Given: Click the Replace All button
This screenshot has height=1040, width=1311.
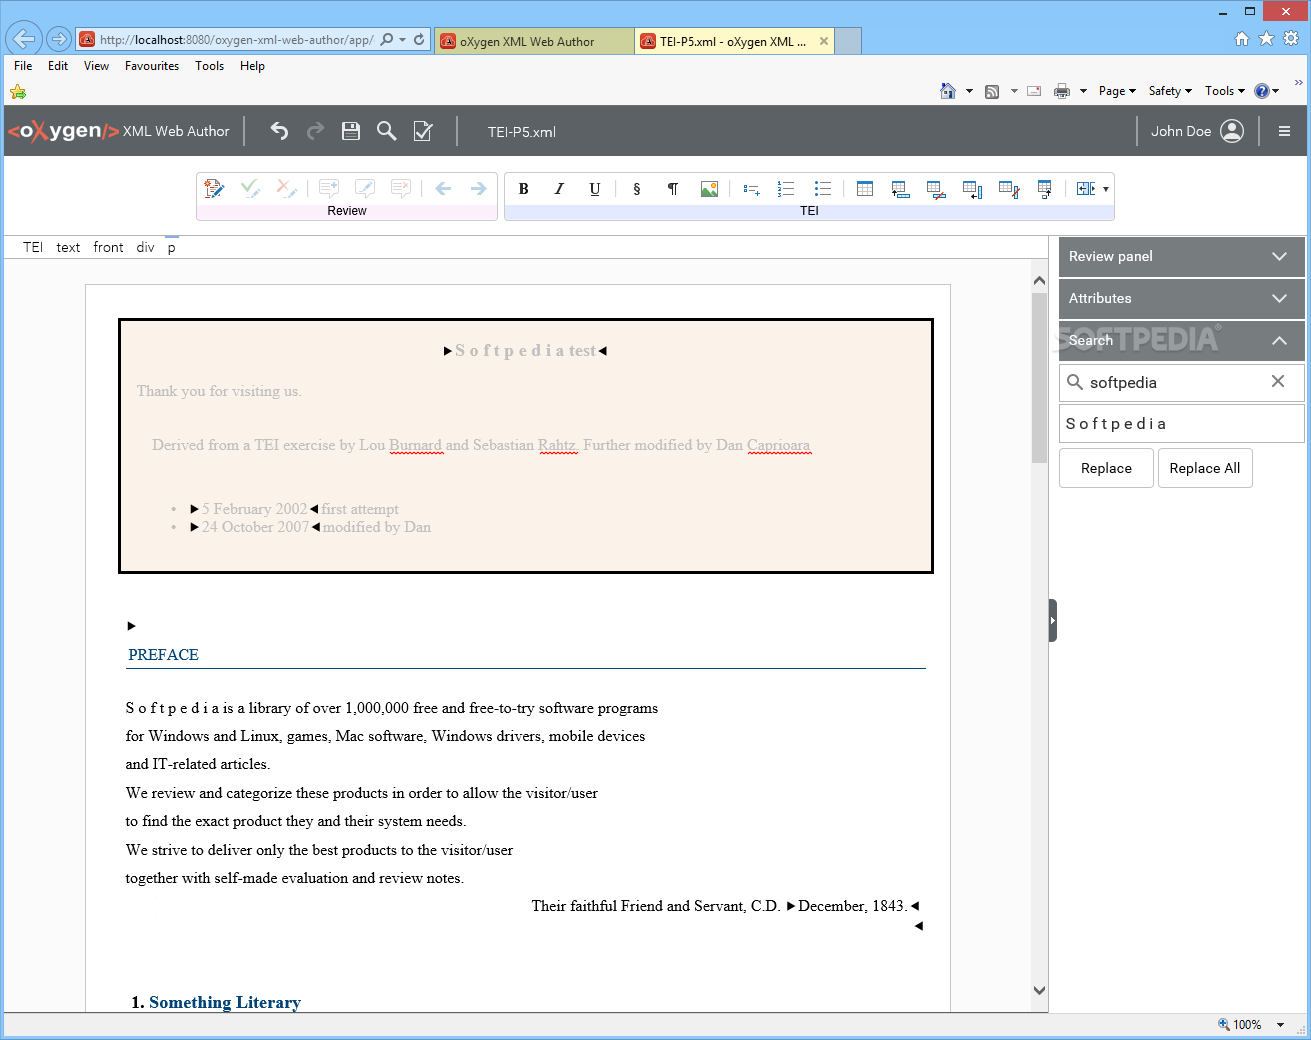Looking at the screenshot, I should (x=1205, y=468).
